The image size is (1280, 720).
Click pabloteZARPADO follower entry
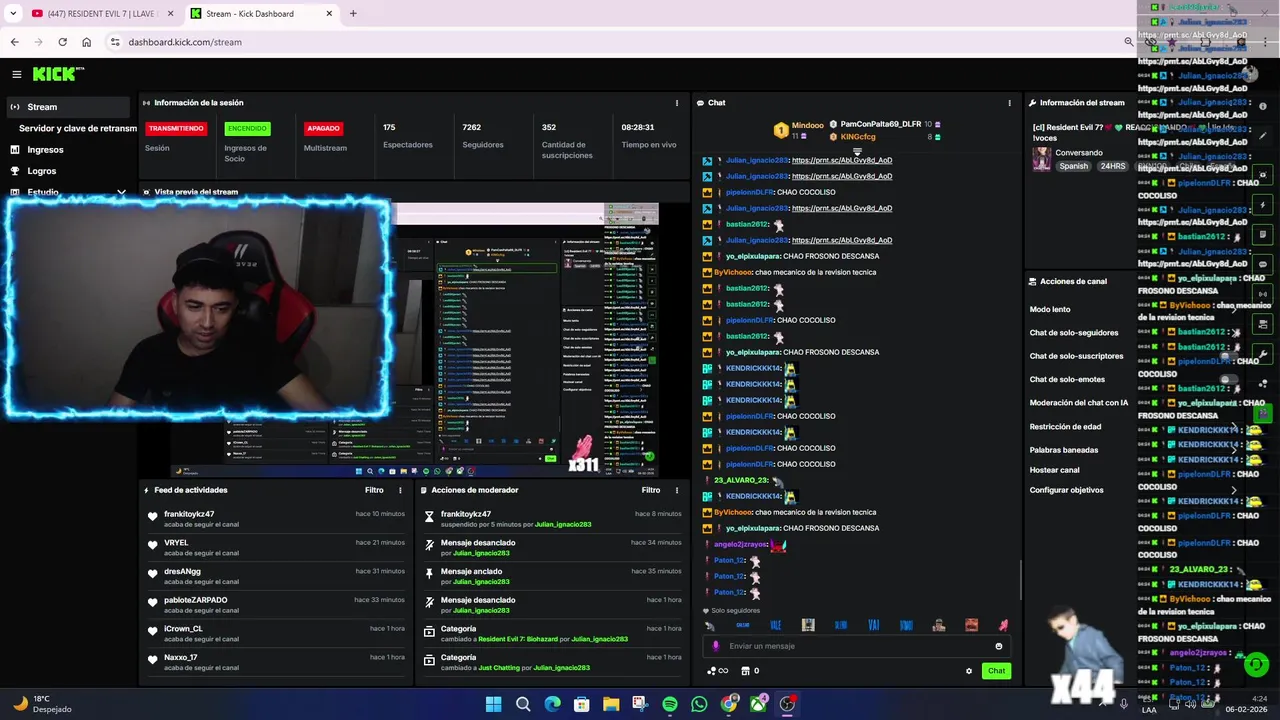[x=196, y=600]
